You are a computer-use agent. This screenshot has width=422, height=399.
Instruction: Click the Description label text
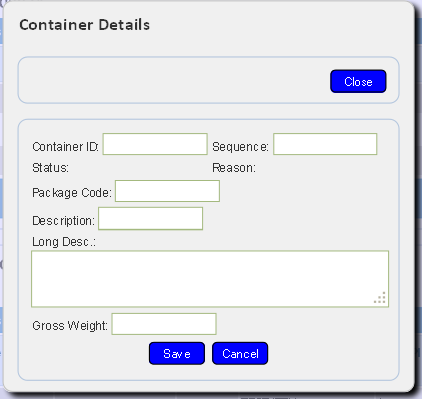(x=63, y=221)
